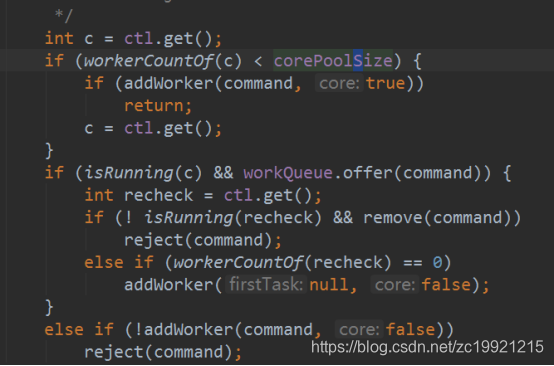Screen dimensions: 554x366
Task: Click the 'return;' statement
Action: tap(158, 106)
